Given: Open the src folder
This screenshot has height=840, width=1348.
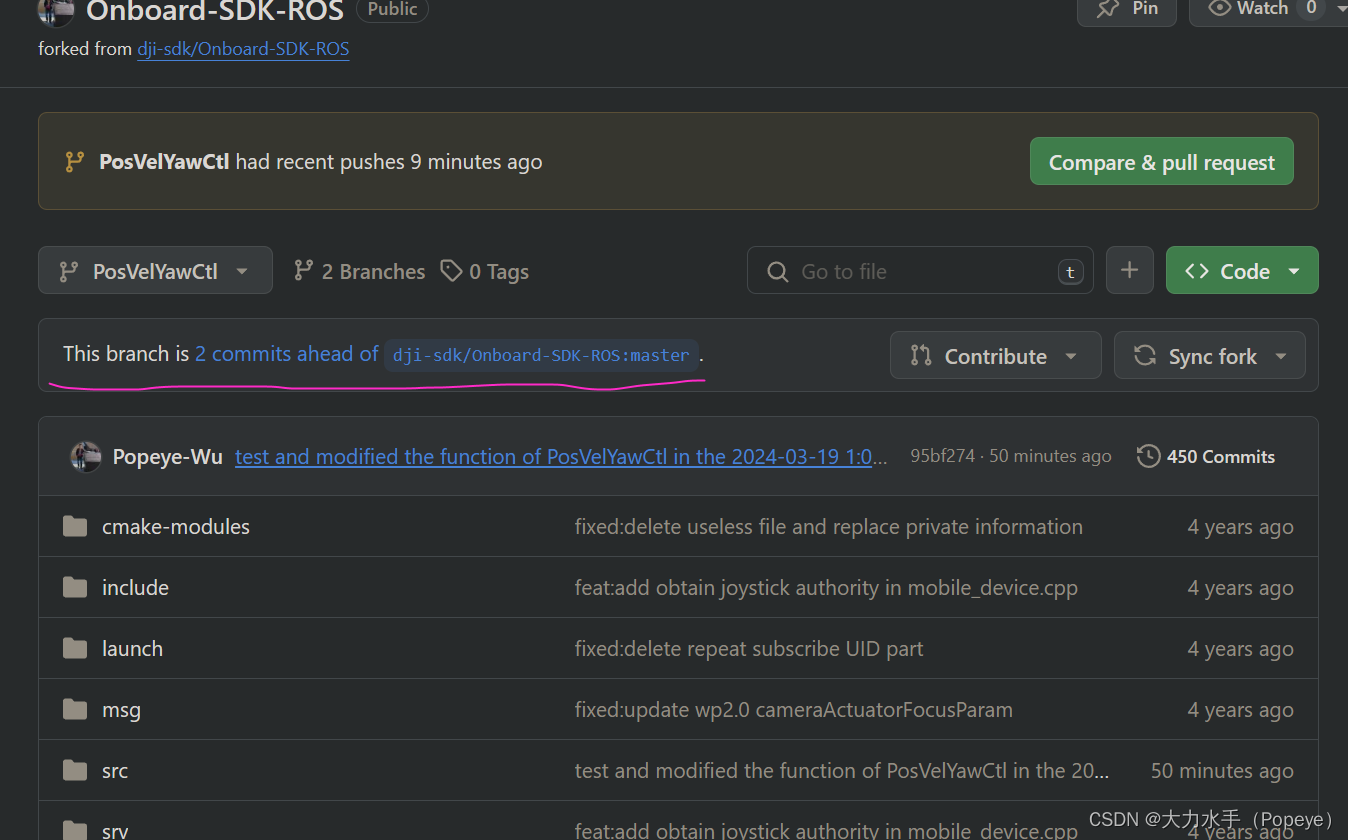Looking at the screenshot, I should [115, 771].
